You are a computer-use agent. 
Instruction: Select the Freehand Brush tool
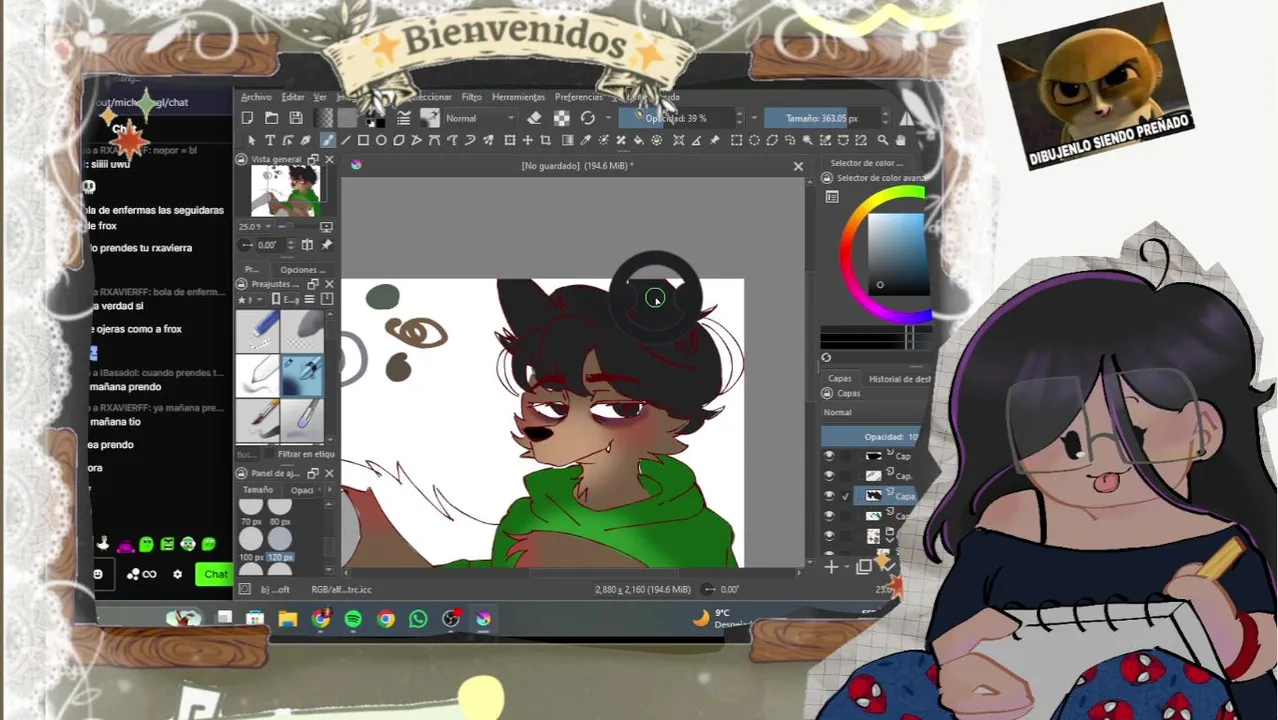pyautogui.click(x=327, y=140)
